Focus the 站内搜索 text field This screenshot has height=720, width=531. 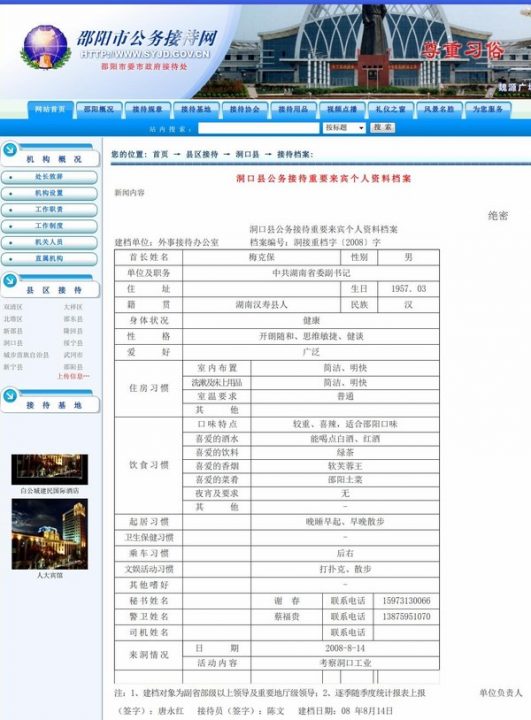[259, 128]
